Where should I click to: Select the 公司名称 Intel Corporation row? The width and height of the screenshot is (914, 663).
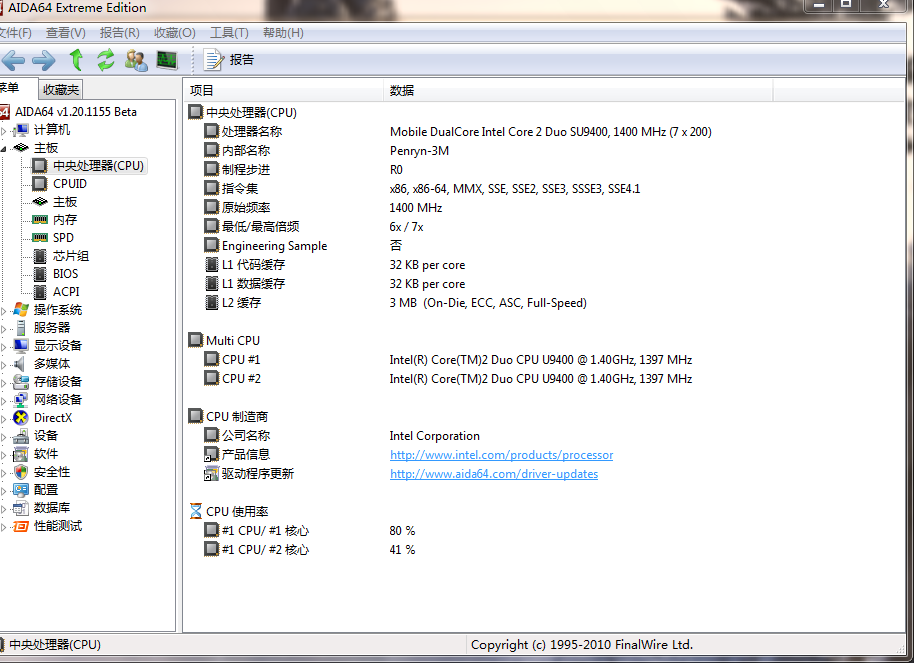tap(342, 436)
